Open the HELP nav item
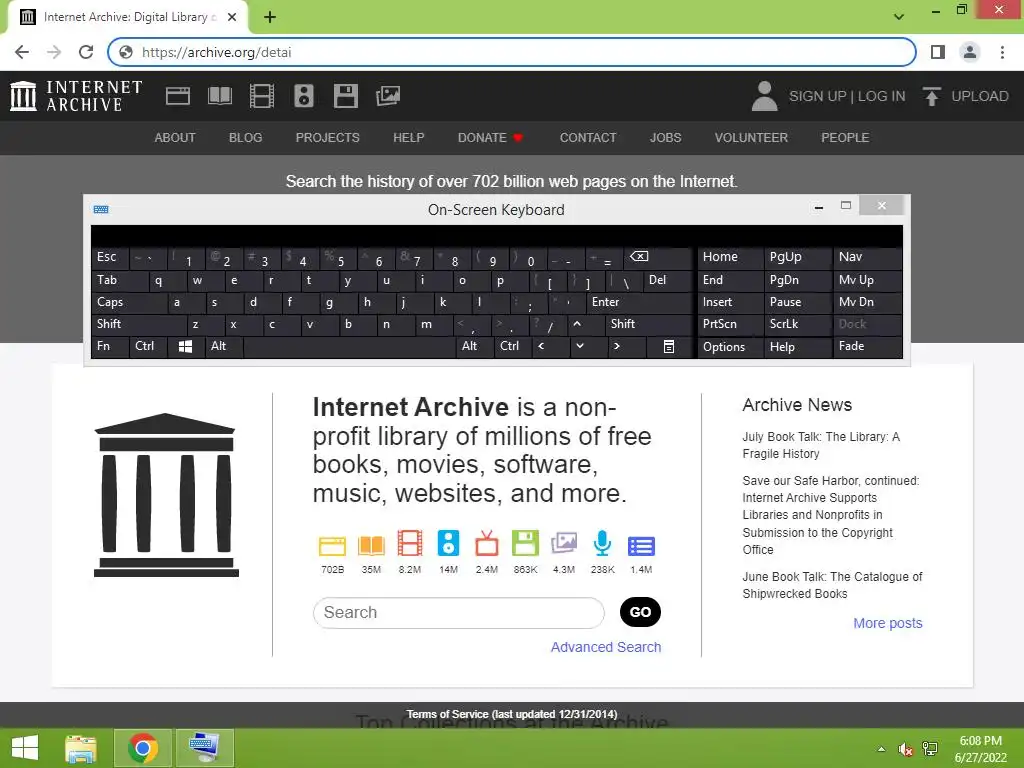1024x768 pixels. [x=409, y=138]
